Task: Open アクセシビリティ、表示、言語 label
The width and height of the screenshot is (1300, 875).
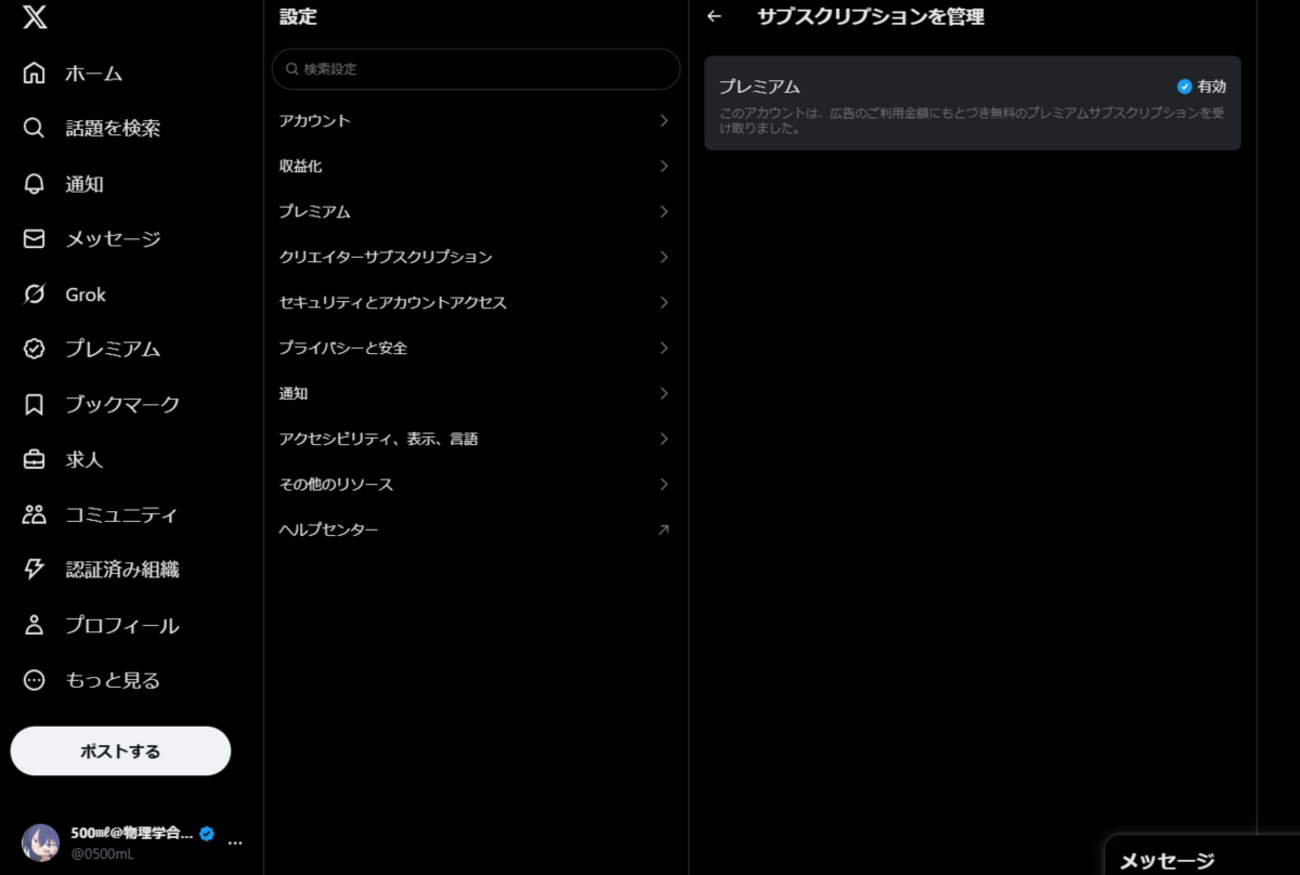Action: pos(379,439)
